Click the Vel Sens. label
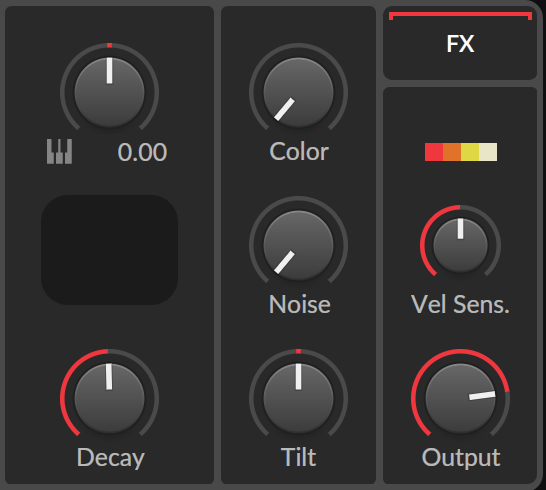546x490 pixels. [x=460, y=305]
